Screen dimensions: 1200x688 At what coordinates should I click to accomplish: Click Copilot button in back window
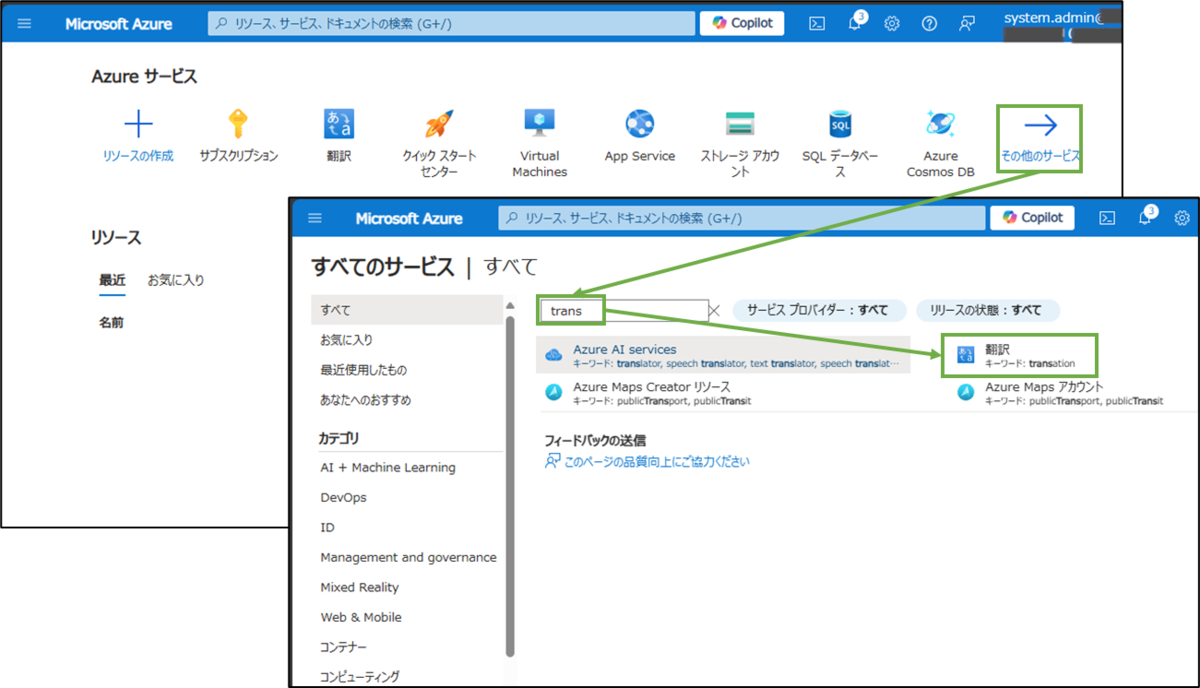[742, 23]
